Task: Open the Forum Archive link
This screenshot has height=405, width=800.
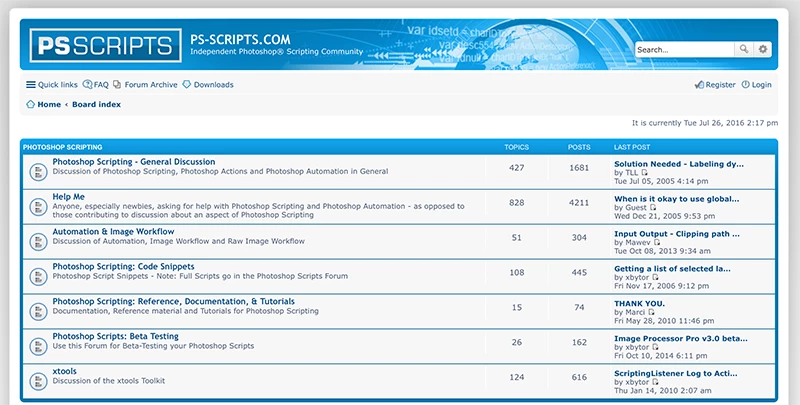Action: pyautogui.click(x=145, y=85)
